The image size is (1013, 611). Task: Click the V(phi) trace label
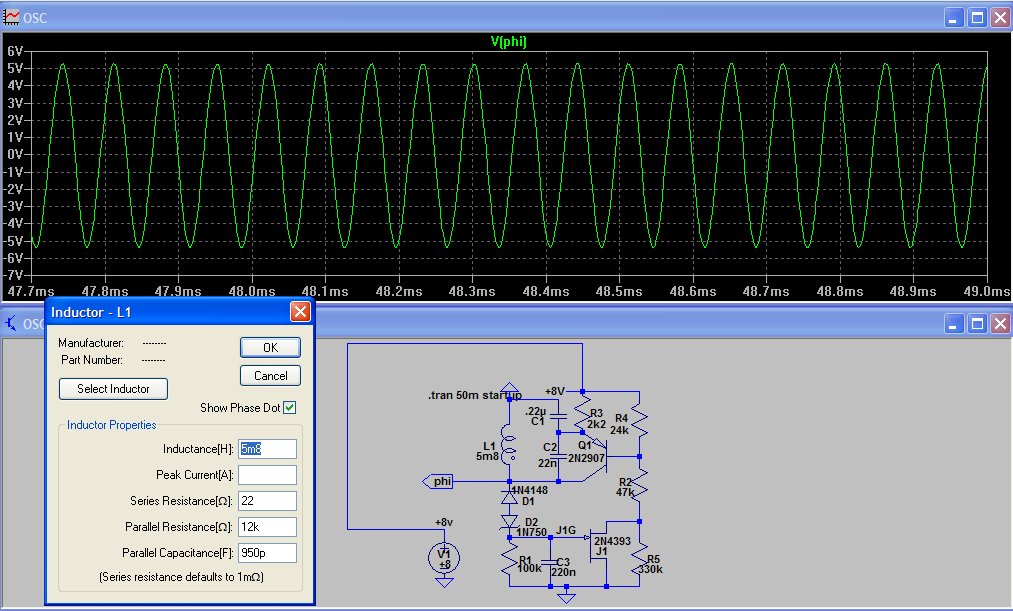tap(507, 41)
